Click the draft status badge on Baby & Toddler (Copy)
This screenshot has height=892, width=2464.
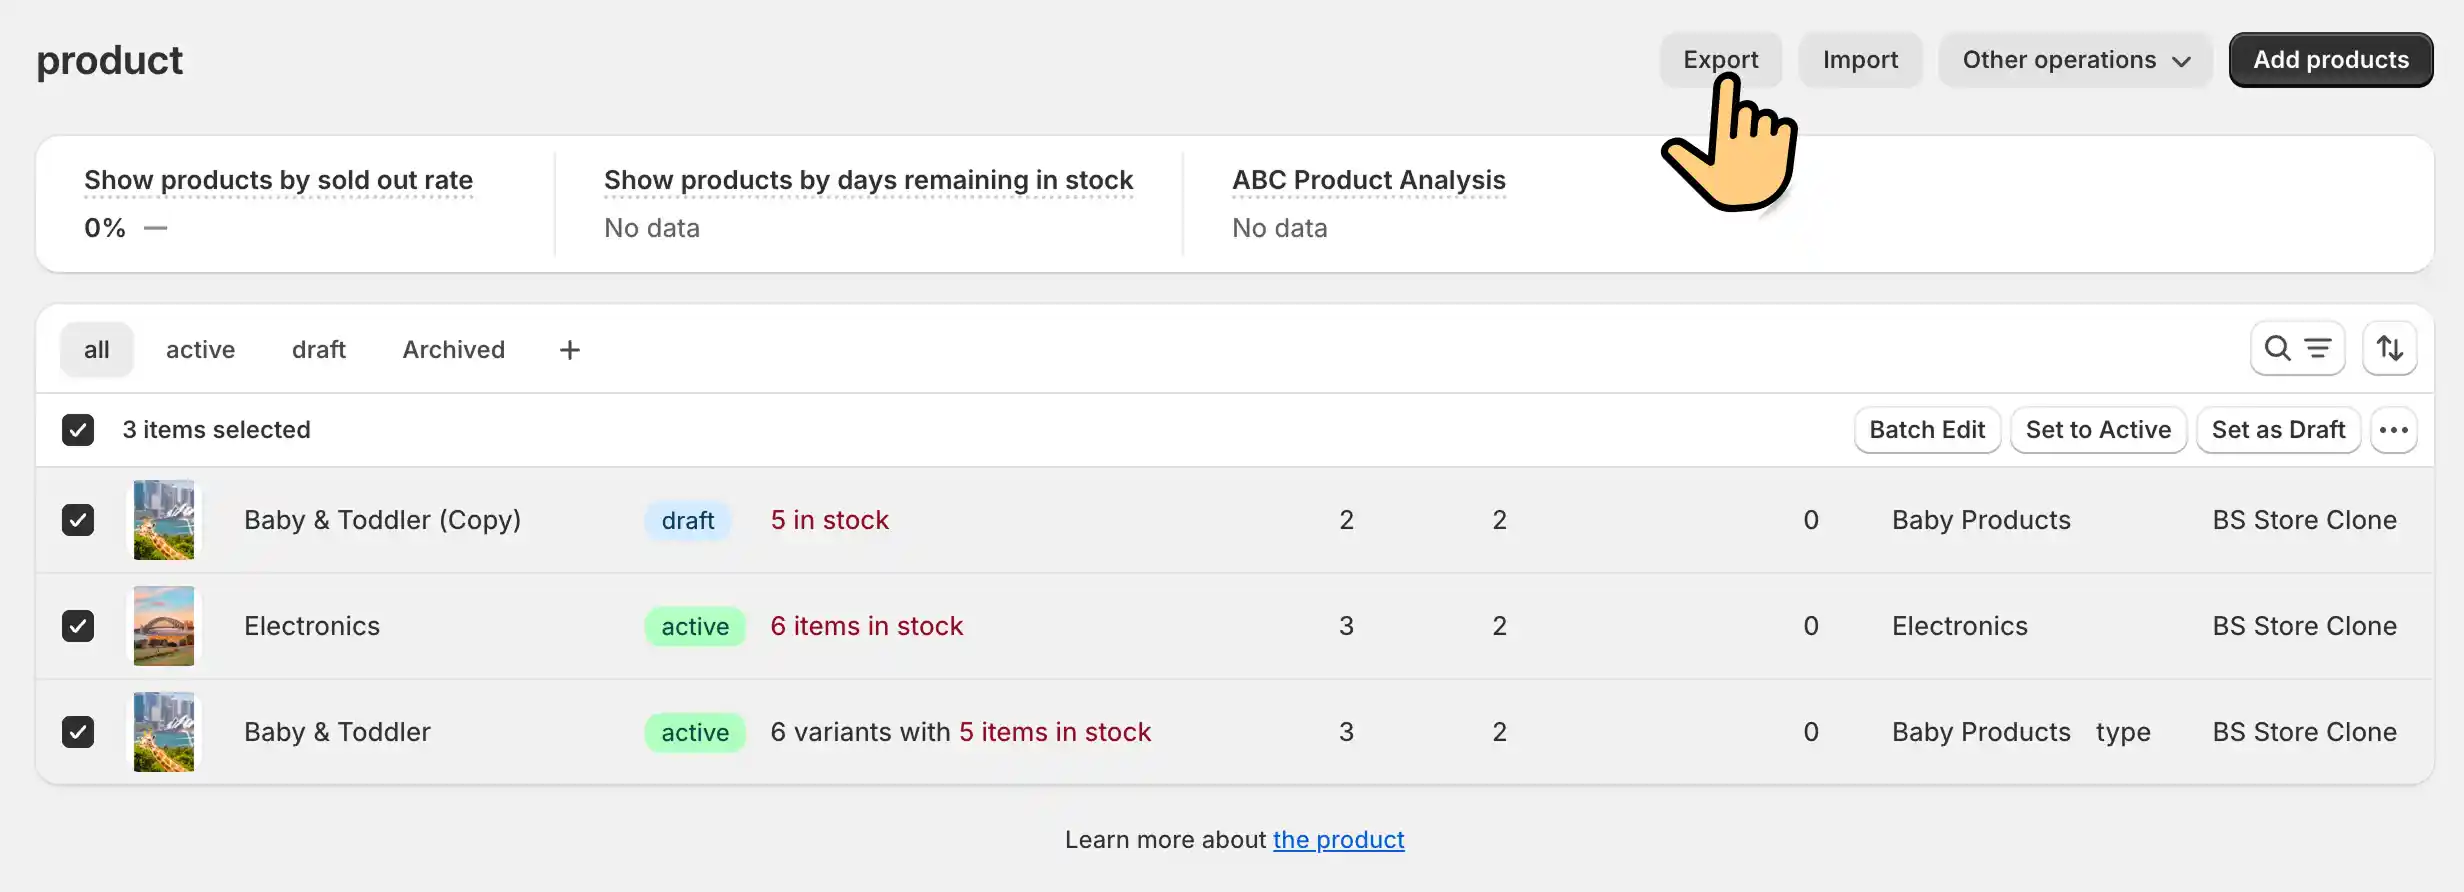(687, 520)
